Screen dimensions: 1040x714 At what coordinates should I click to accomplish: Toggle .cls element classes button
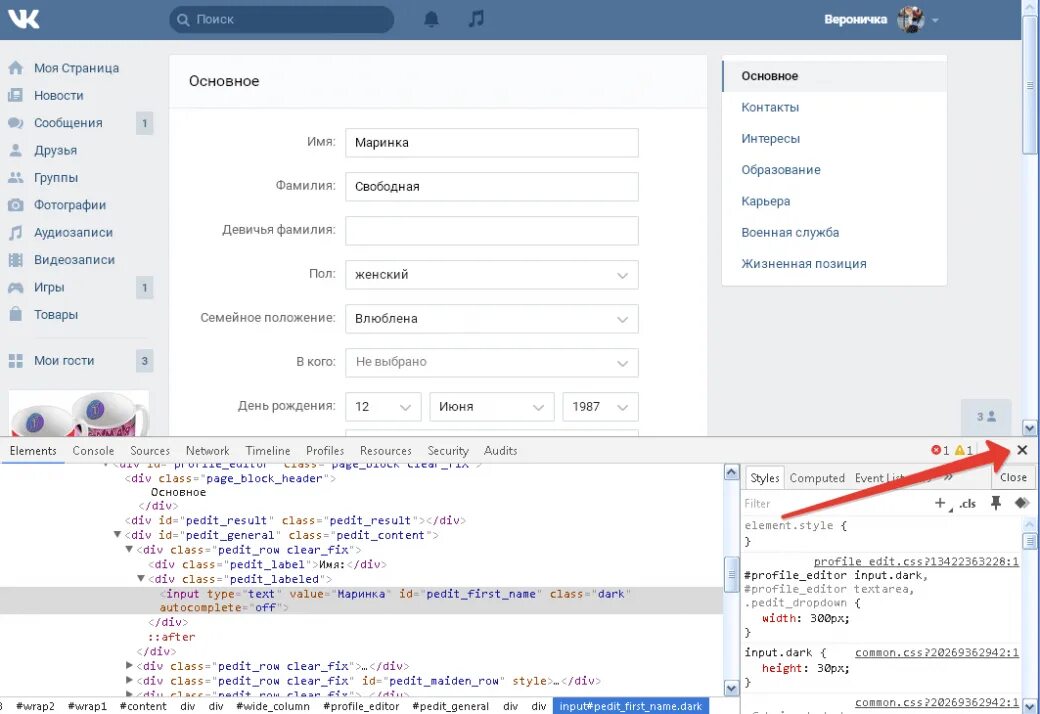pyautogui.click(x=968, y=504)
